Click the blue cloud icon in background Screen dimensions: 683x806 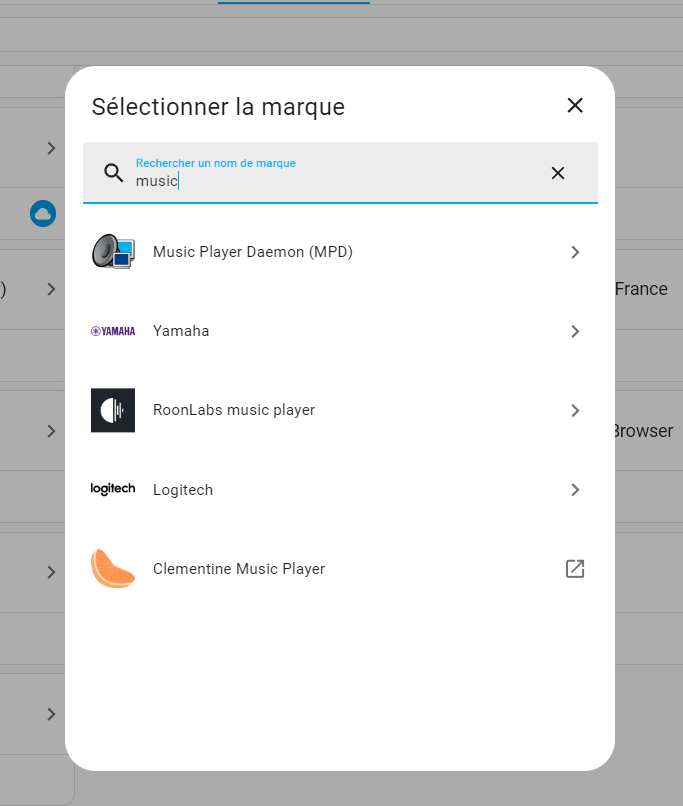[43, 213]
